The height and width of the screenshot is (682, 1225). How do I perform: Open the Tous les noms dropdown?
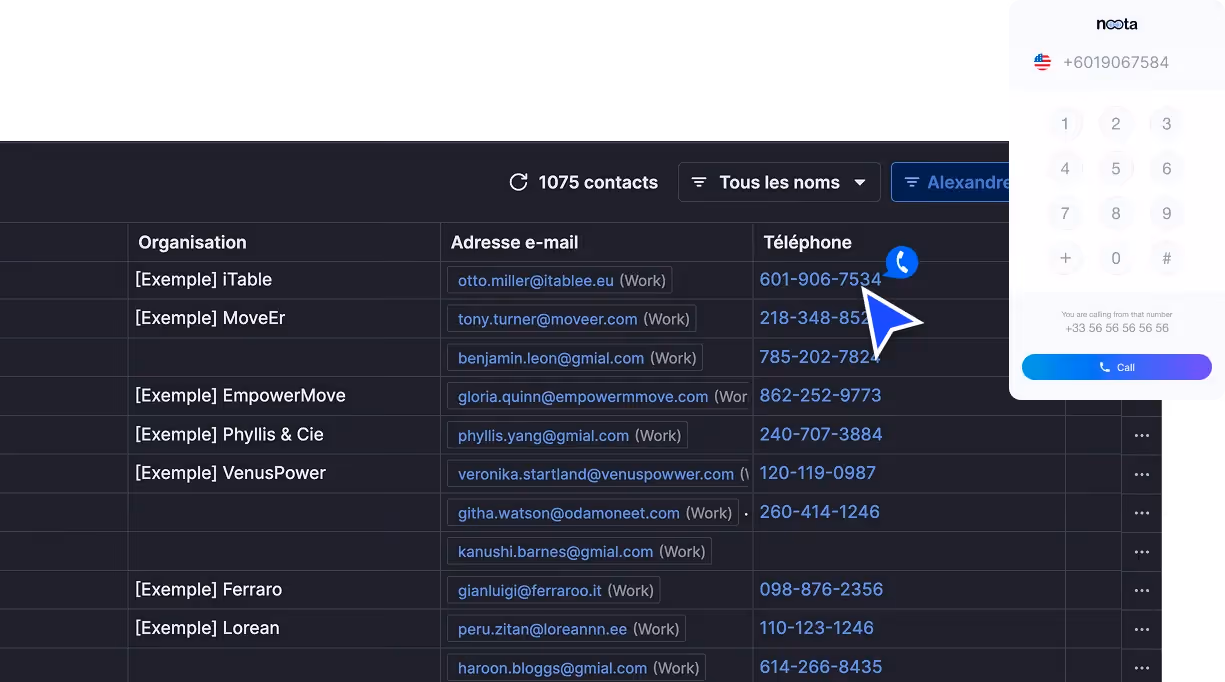click(779, 182)
